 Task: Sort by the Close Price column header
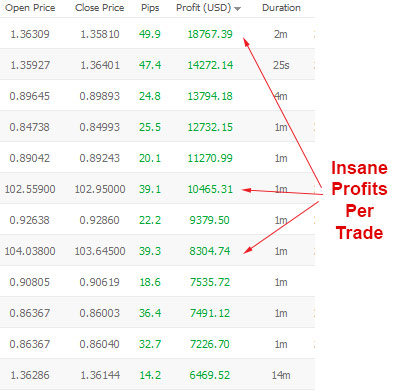click(x=100, y=8)
